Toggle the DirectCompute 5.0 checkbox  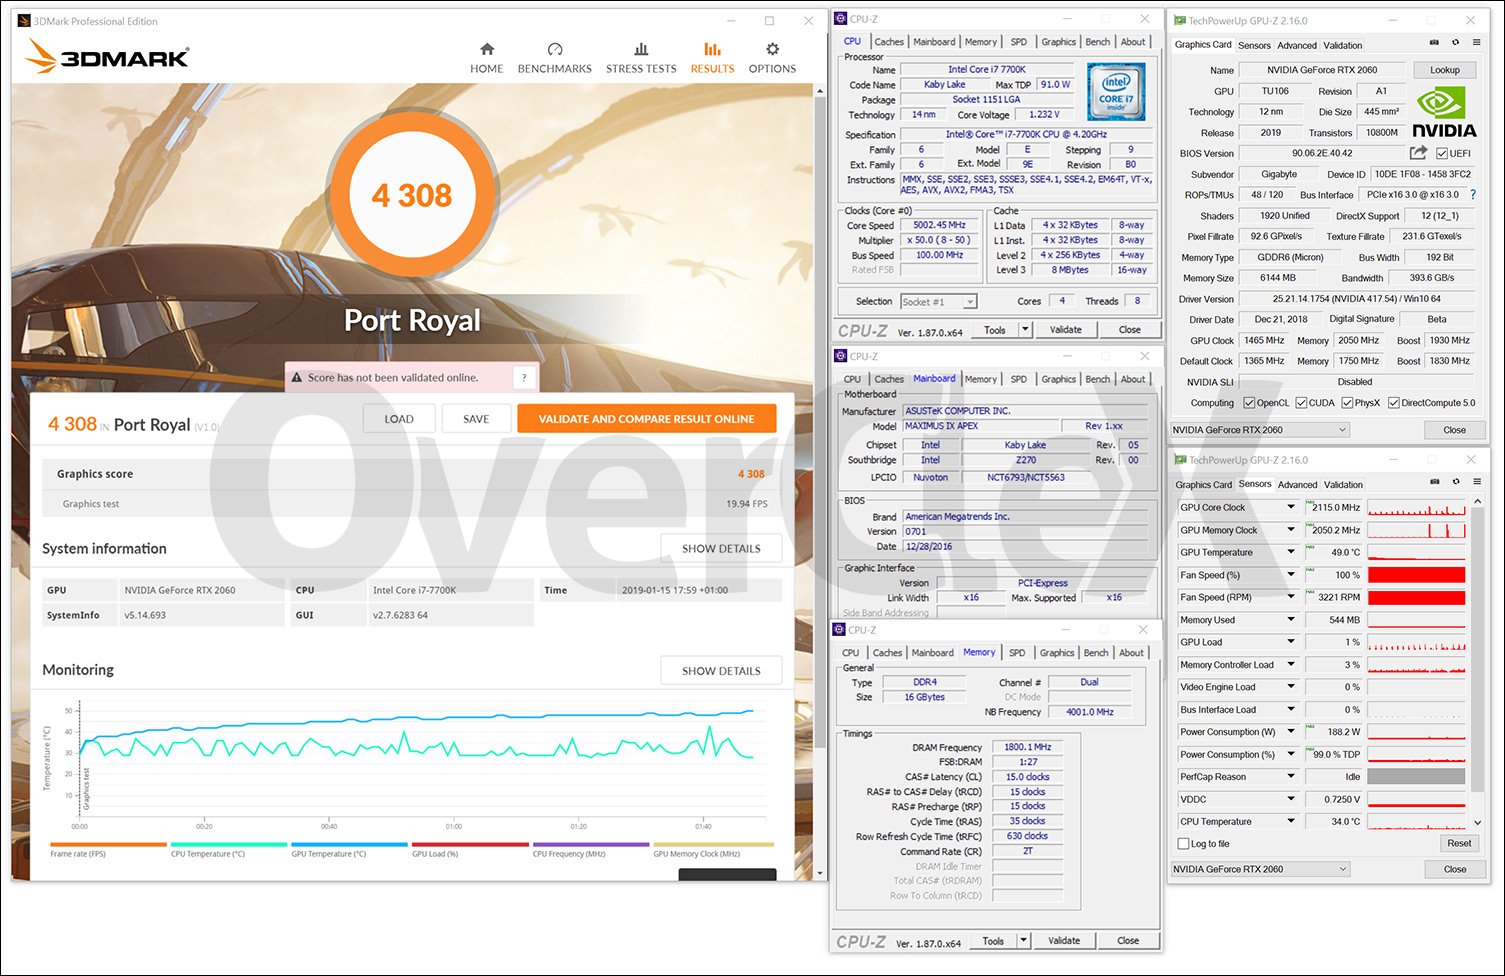(x=1394, y=403)
